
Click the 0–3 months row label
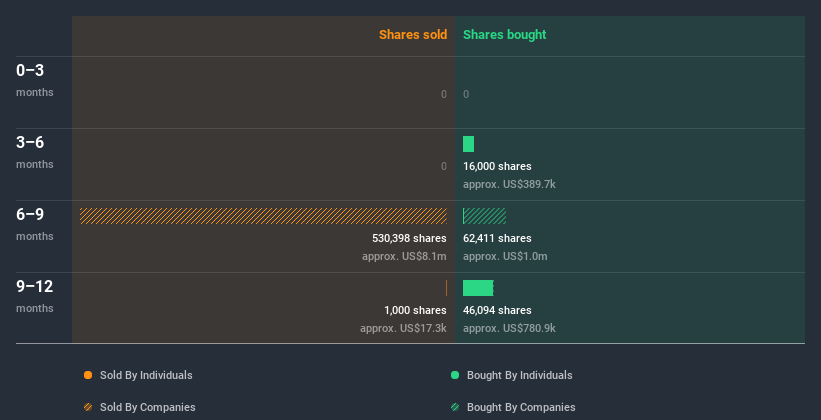click(x=35, y=80)
